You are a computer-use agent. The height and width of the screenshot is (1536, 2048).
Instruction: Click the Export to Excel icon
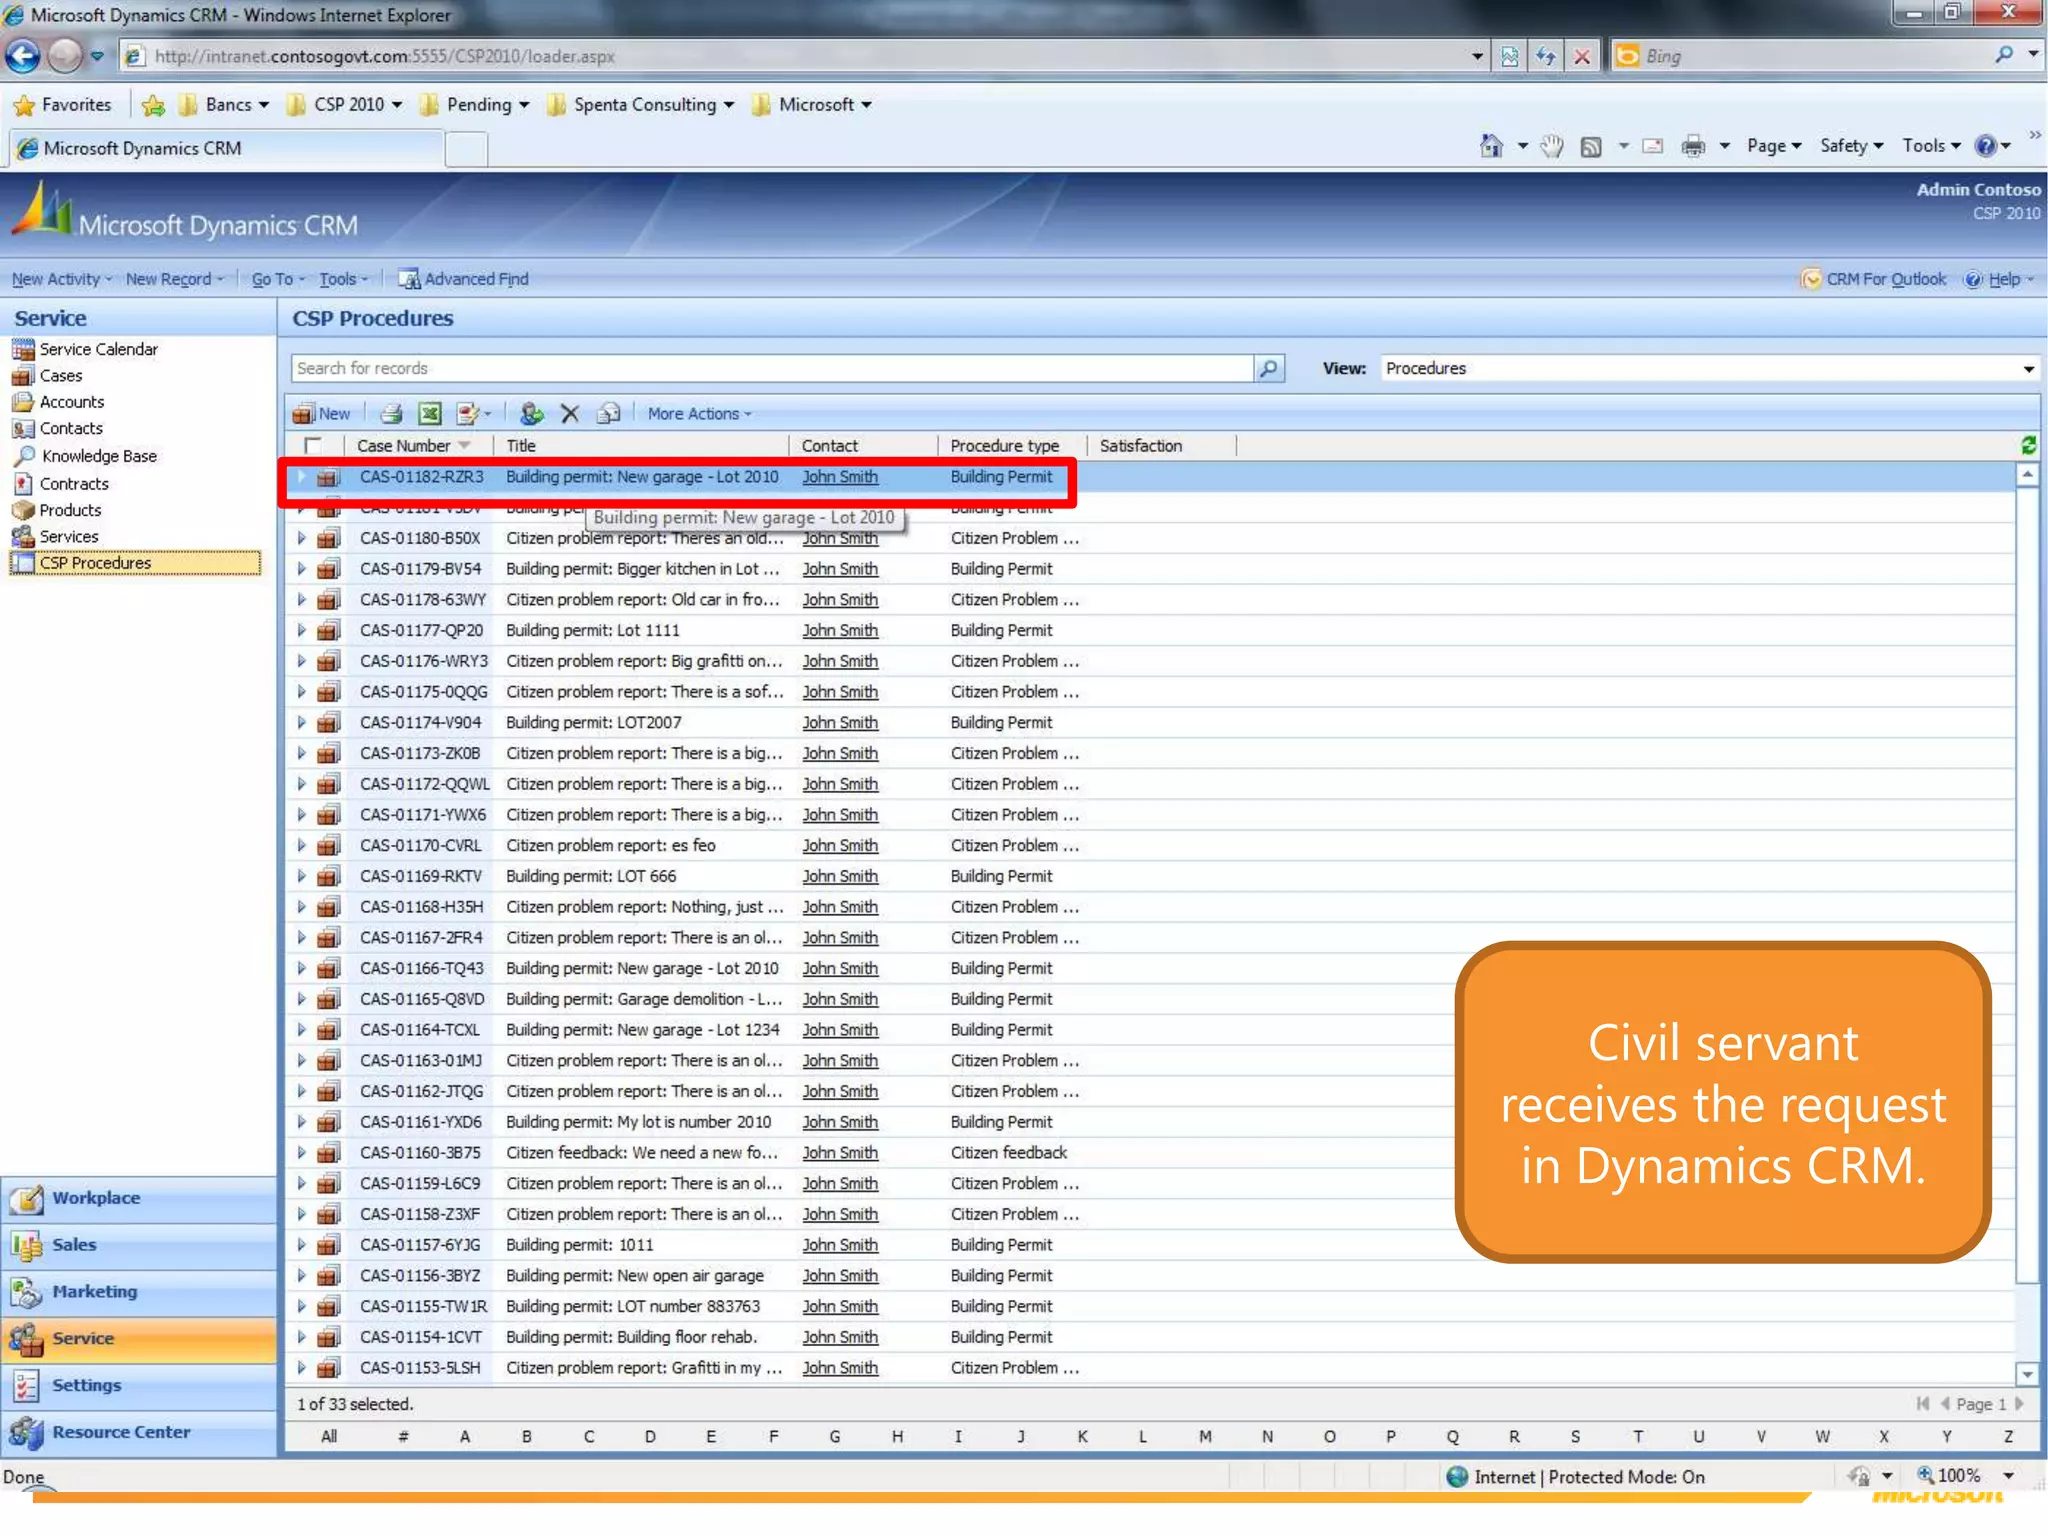coord(430,414)
